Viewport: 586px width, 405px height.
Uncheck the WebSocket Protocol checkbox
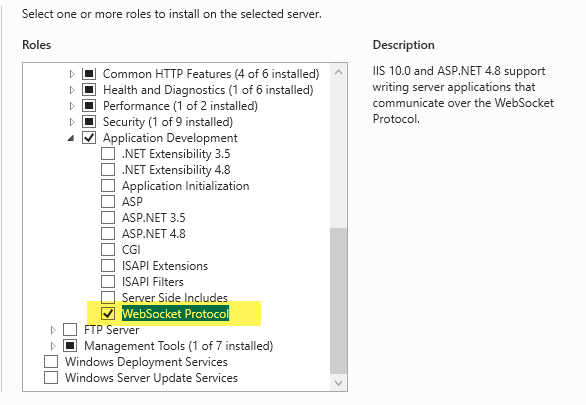108,313
